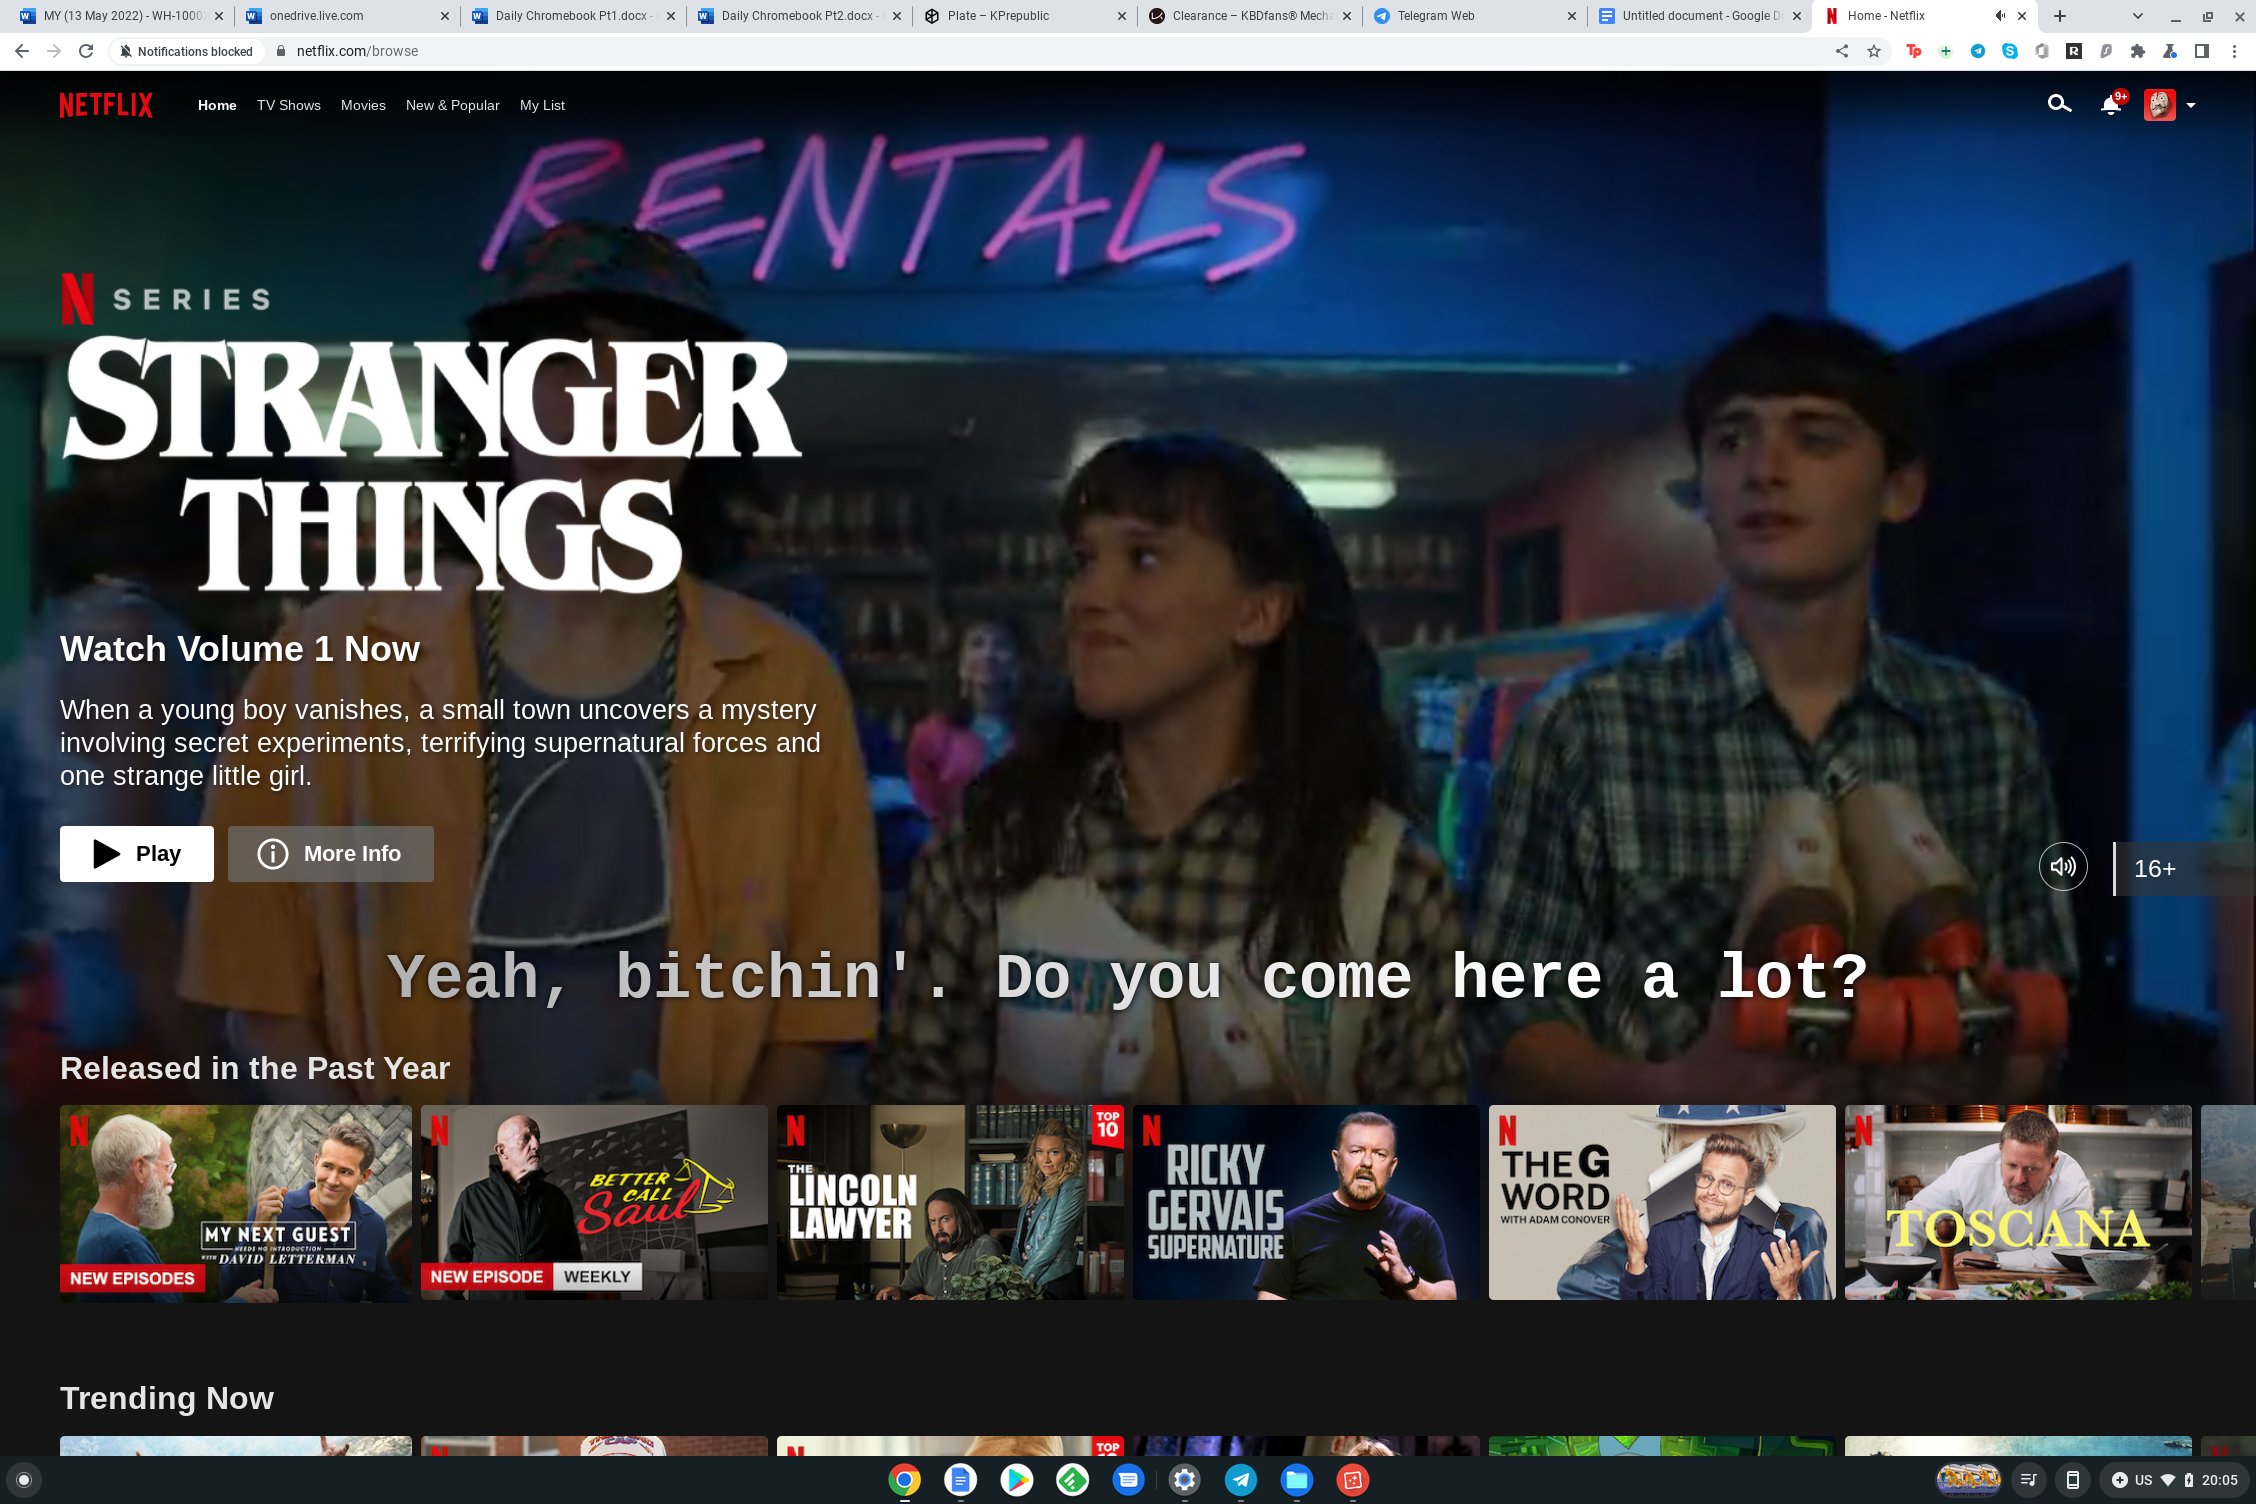Image resolution: width=2256 pixels, height=1504 pixels.
Task: Open Chrome three-dot menu
Action: click(x=2234, y=51)
